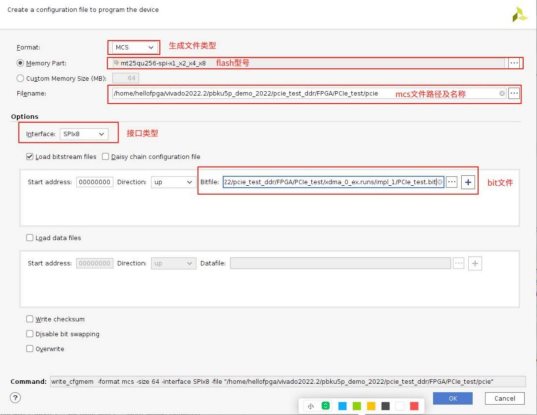Click the OK button

453,398
